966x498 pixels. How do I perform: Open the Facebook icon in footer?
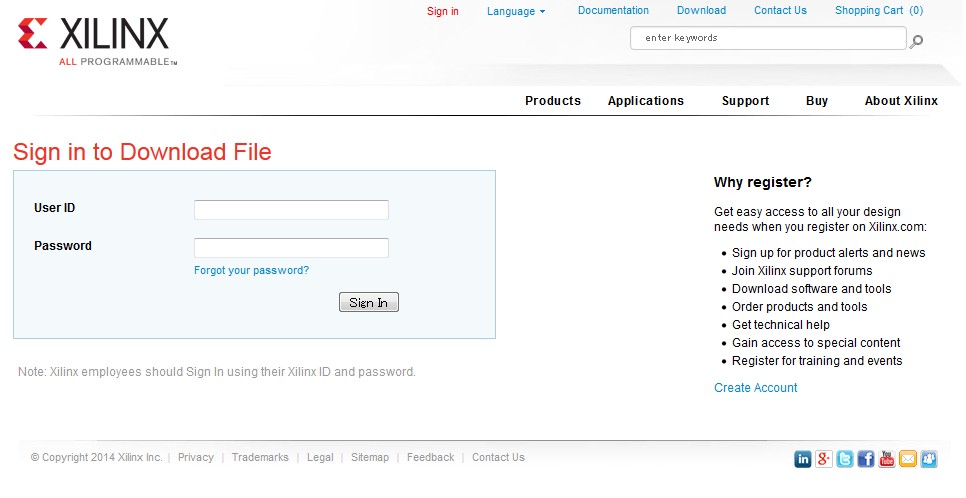pos(866,459)
